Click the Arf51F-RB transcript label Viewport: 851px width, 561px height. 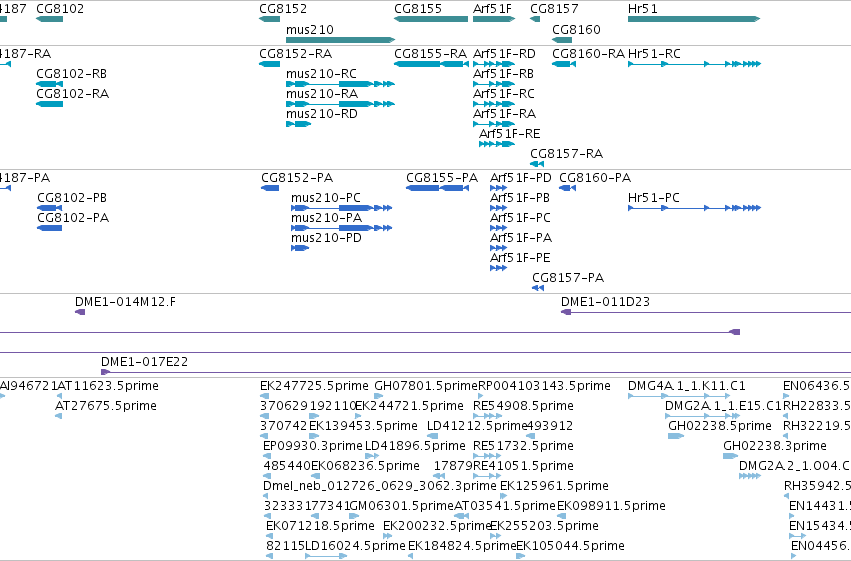tap(504, 74)
